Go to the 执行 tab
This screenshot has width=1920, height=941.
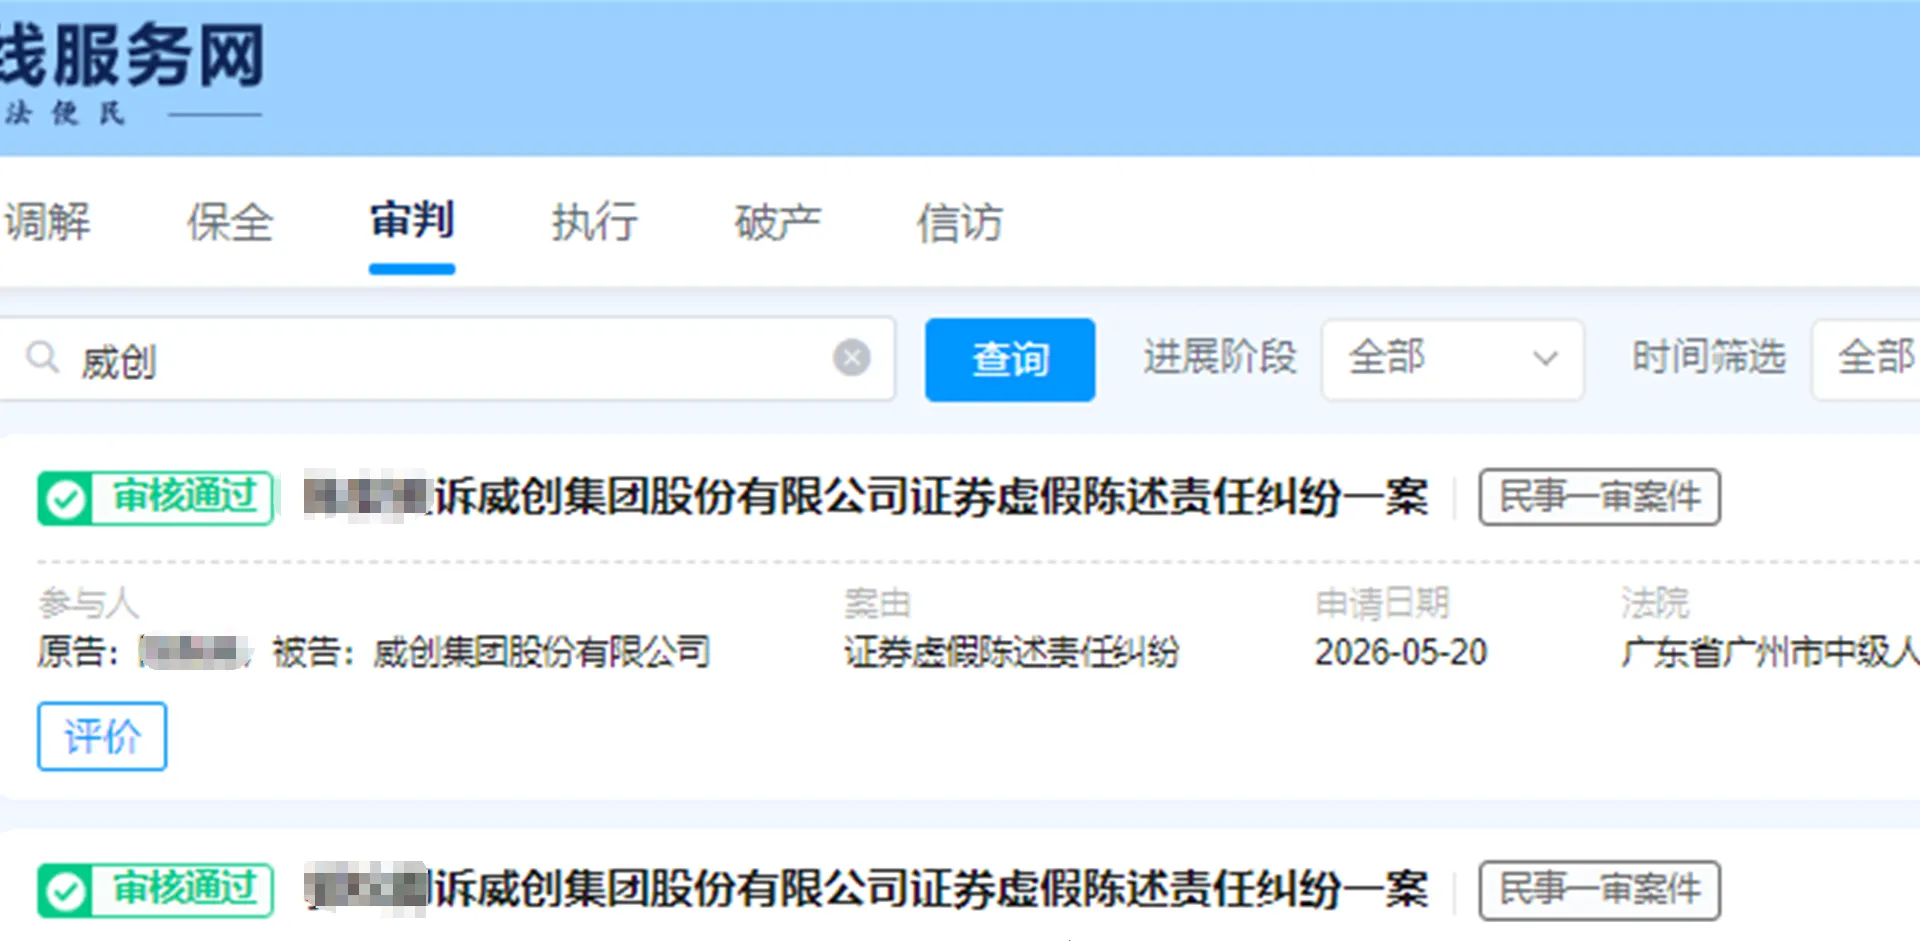[595, 222]
